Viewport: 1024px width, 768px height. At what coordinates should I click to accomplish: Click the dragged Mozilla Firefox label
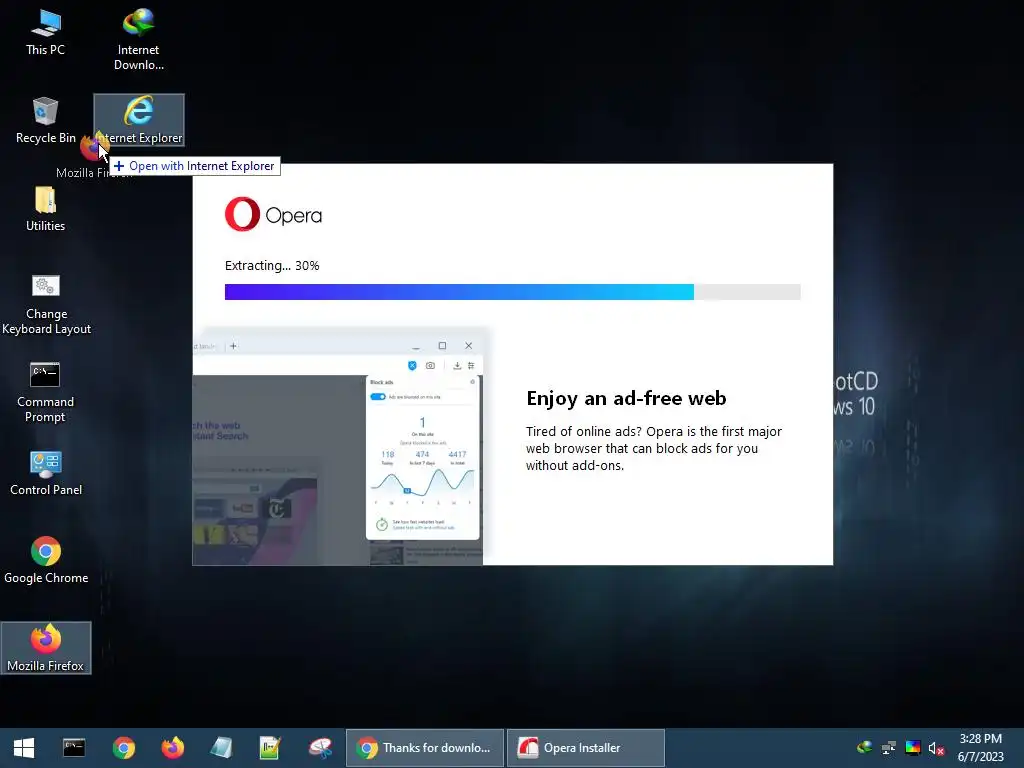point(93,173)
